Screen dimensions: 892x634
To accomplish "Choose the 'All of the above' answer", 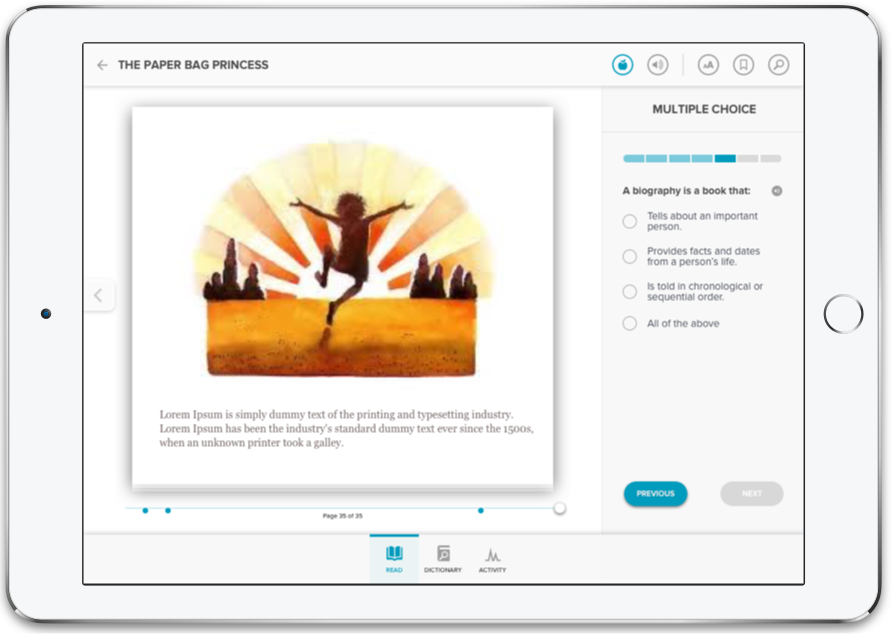I will (630, 323).
